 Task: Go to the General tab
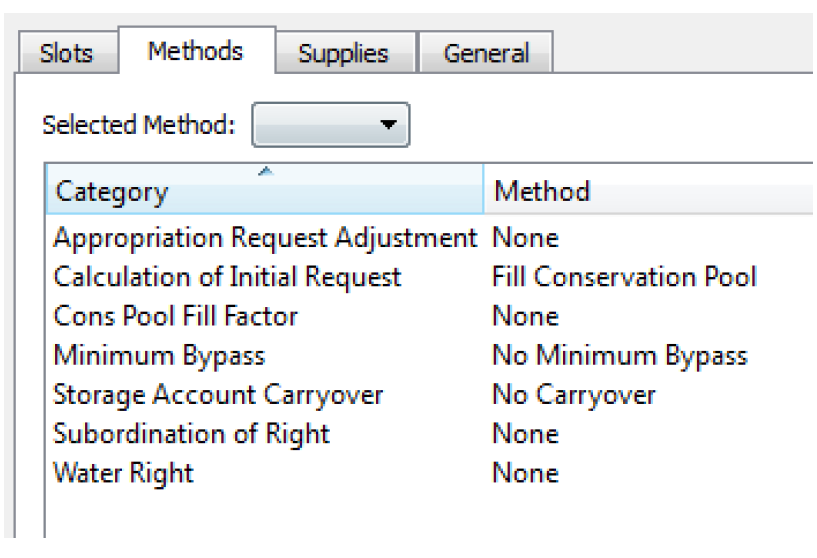coord(485,53)
